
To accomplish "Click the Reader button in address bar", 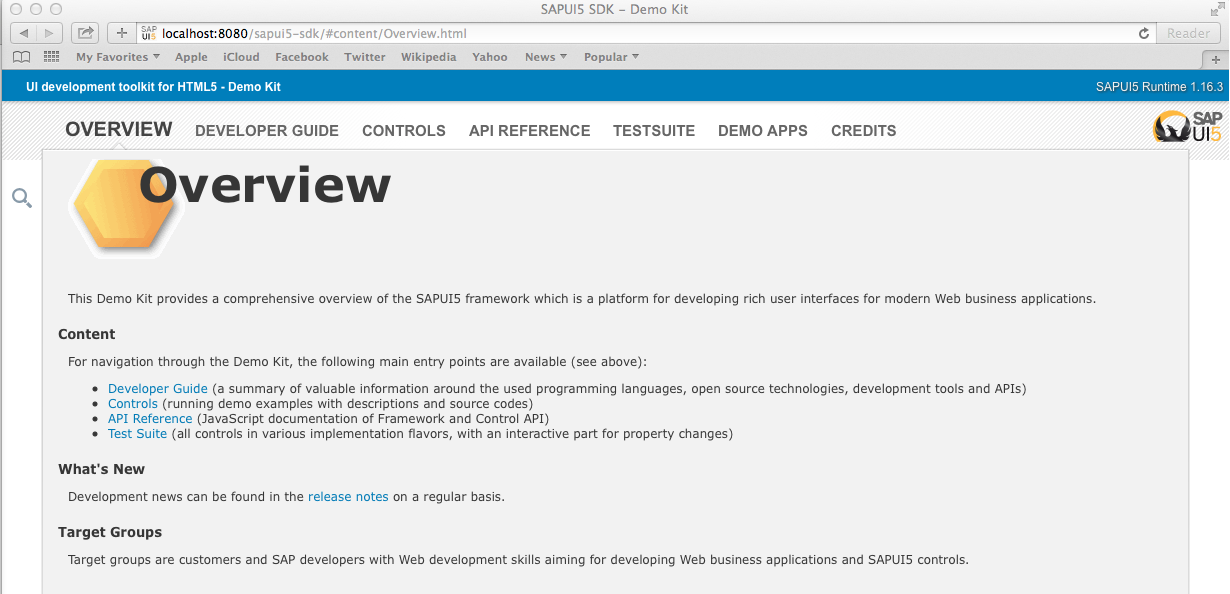I will [1188, 33].
